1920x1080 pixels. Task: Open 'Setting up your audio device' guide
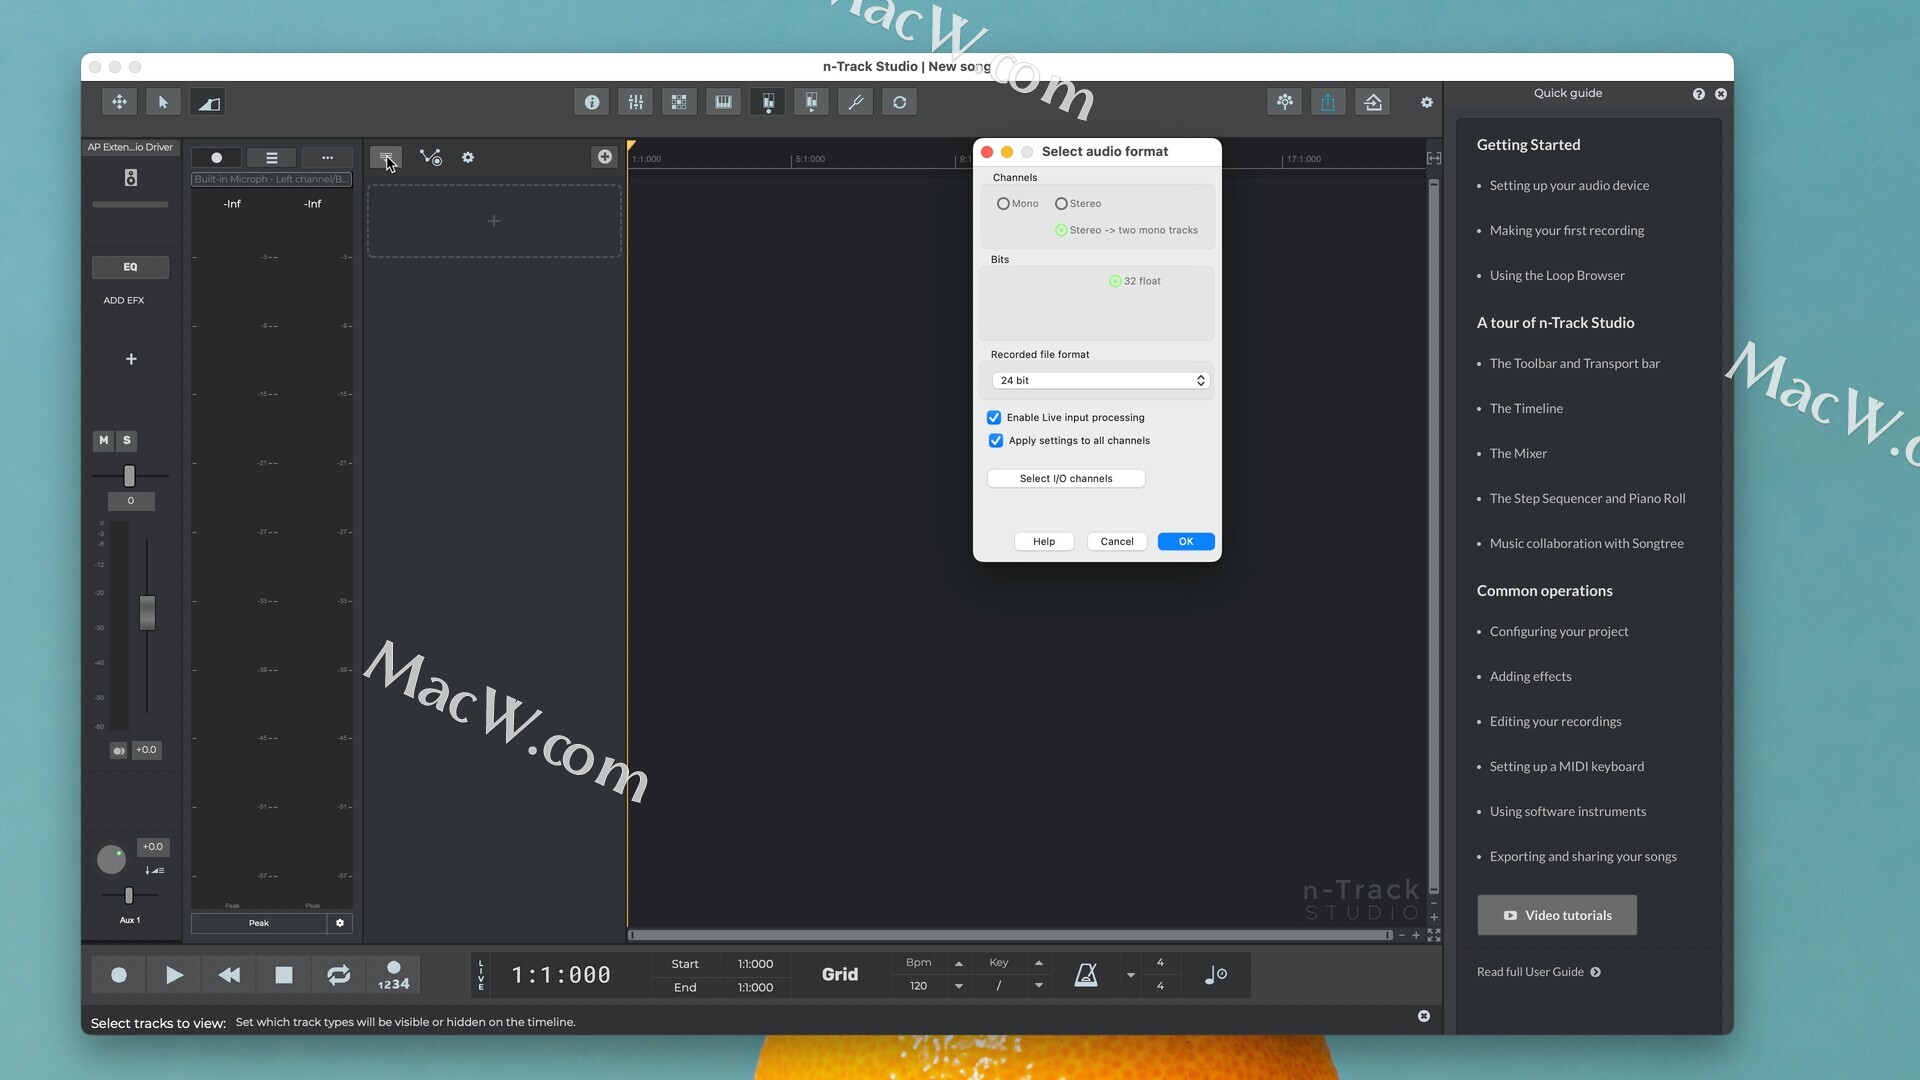tap(1569, 186)
